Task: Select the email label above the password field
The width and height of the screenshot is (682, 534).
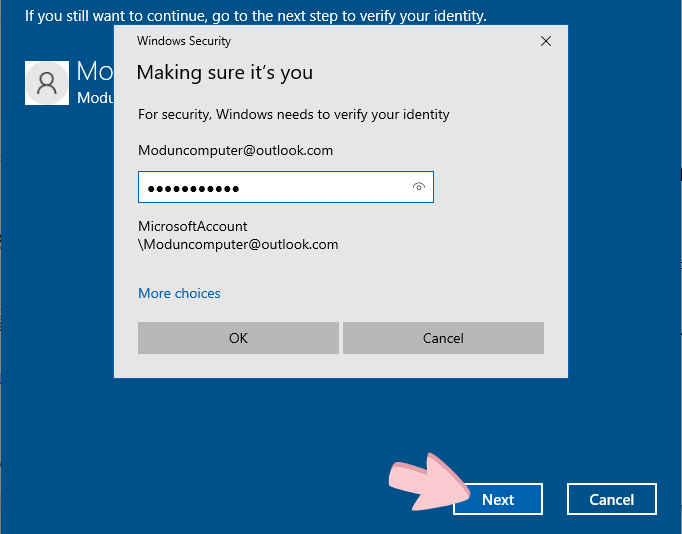Action: [235, 150]
